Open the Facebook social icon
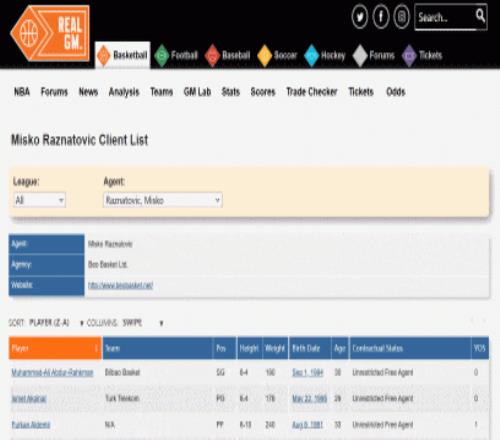This screenshot has height=440, width=500. pos(381,16)
